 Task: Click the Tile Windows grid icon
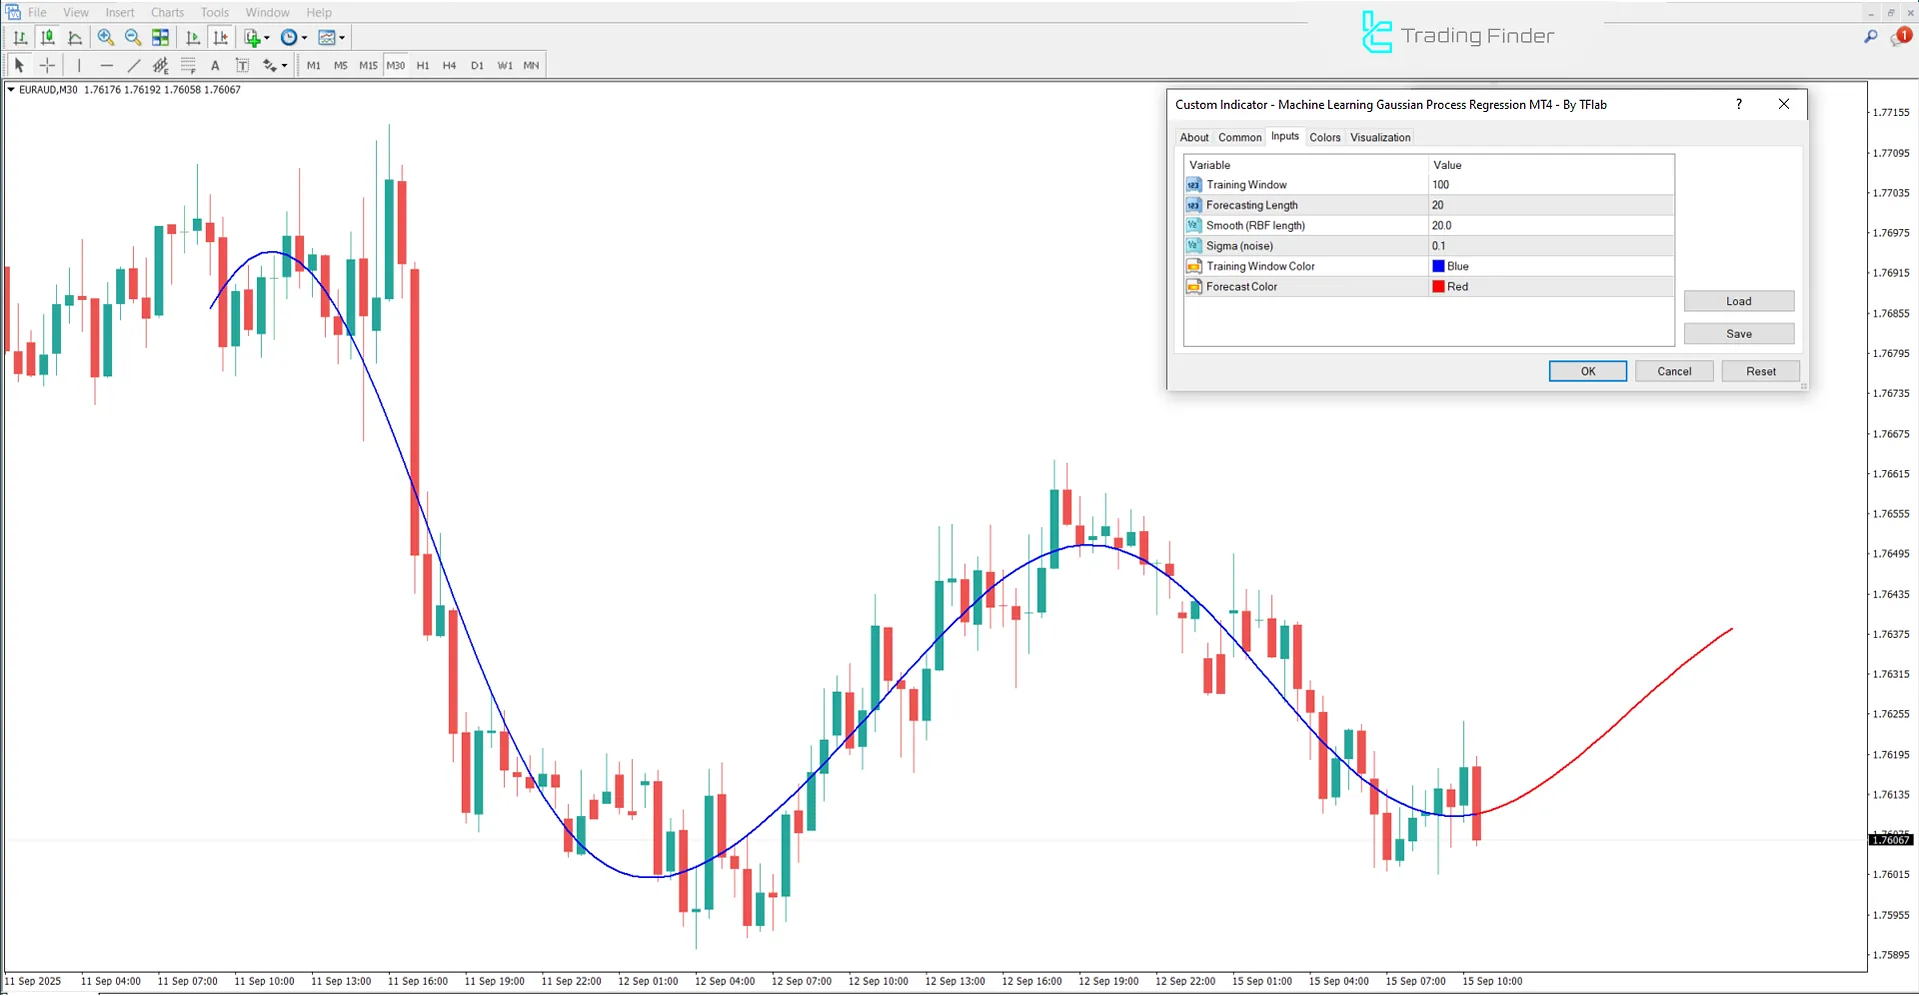[x=160, y=38]
